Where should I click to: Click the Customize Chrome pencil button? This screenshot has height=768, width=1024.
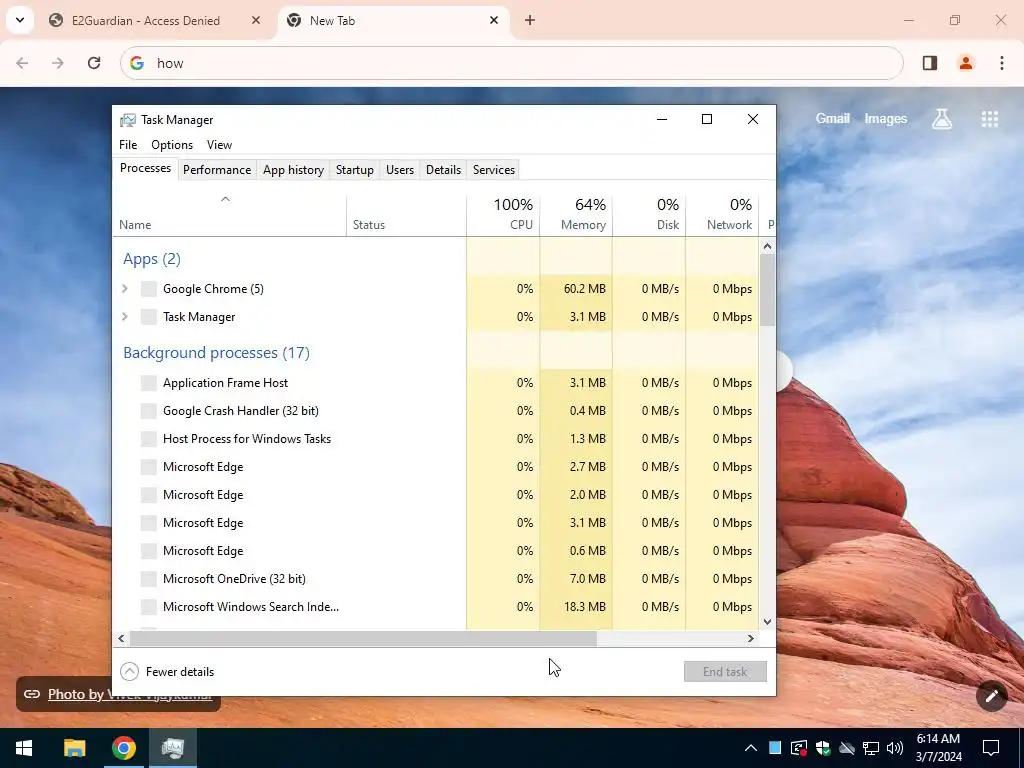point(992,696)
